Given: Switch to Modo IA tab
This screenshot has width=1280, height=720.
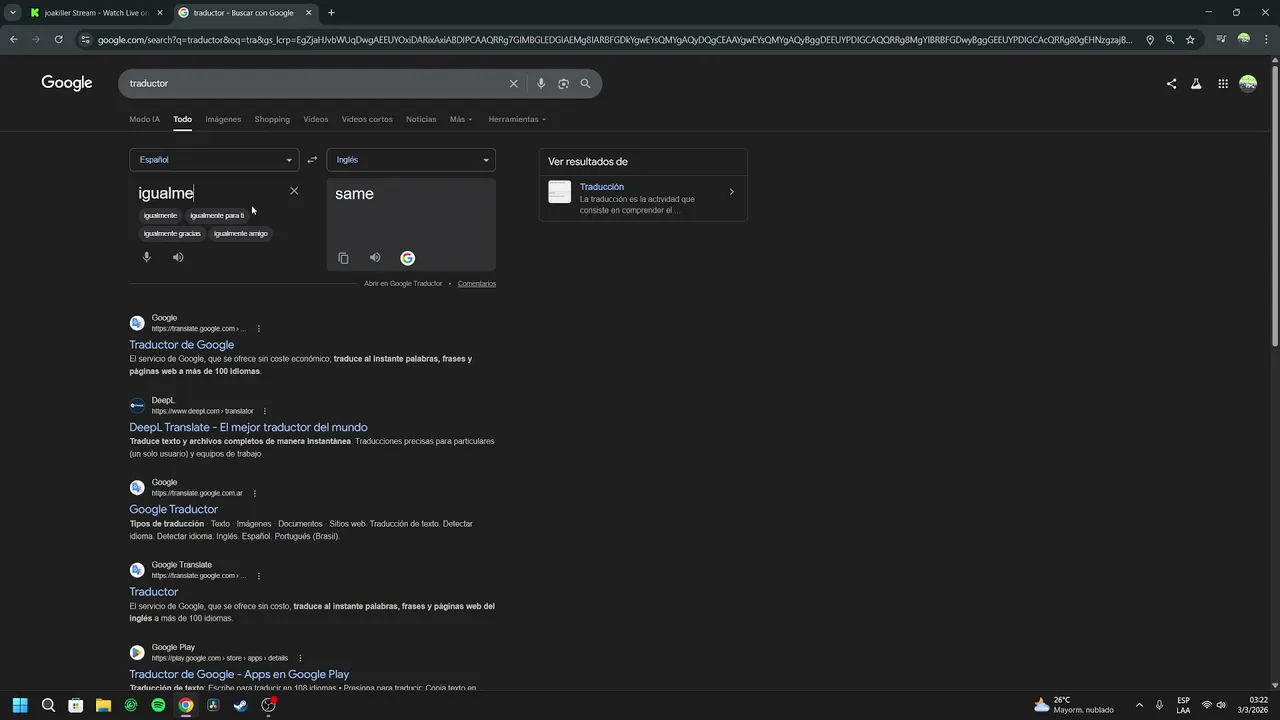Looking at the screenshot, I should coord(144,119).
